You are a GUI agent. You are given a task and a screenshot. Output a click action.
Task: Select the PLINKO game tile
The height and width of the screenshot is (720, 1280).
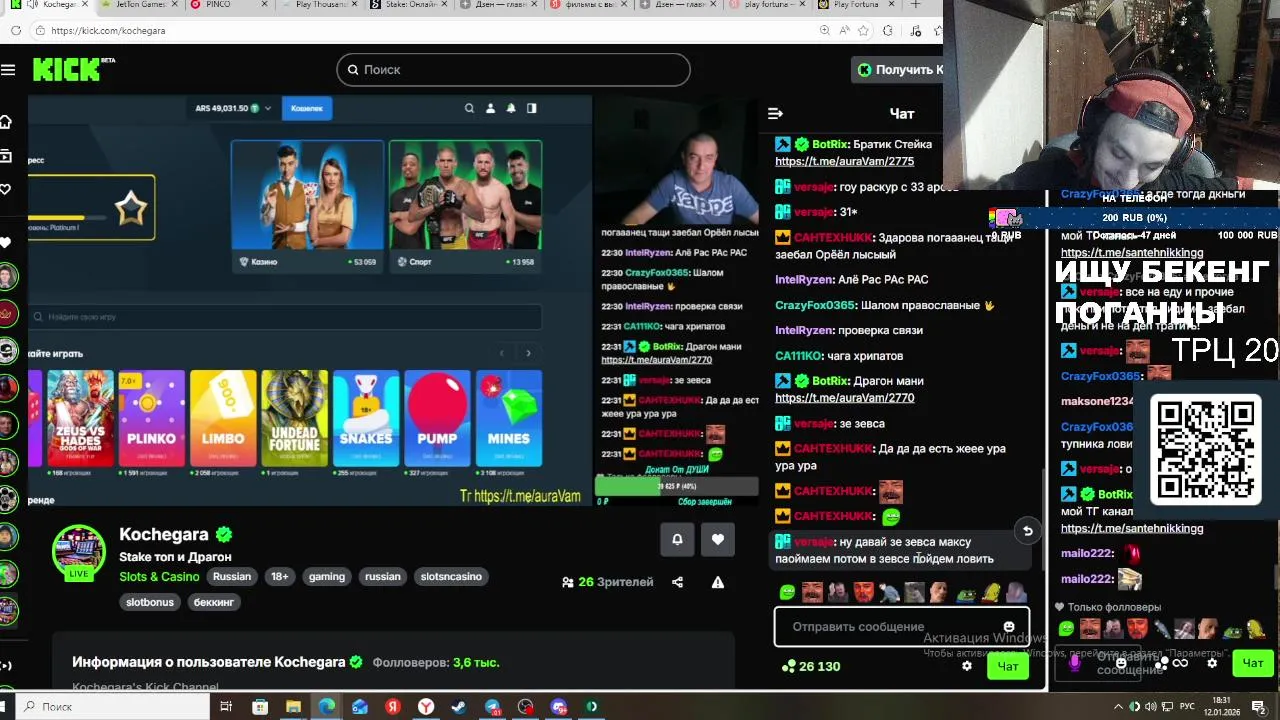point(151,419)
